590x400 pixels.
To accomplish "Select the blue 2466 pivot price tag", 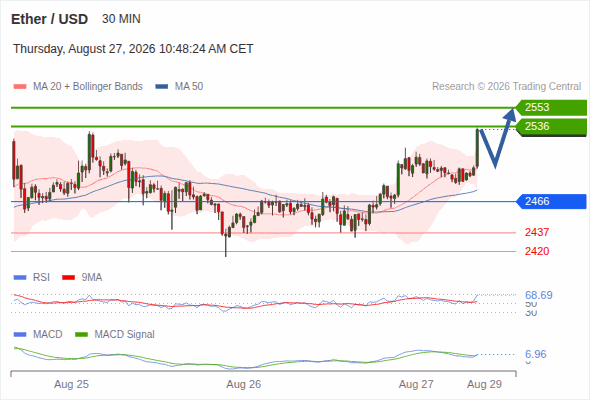I will pos(551,201).
